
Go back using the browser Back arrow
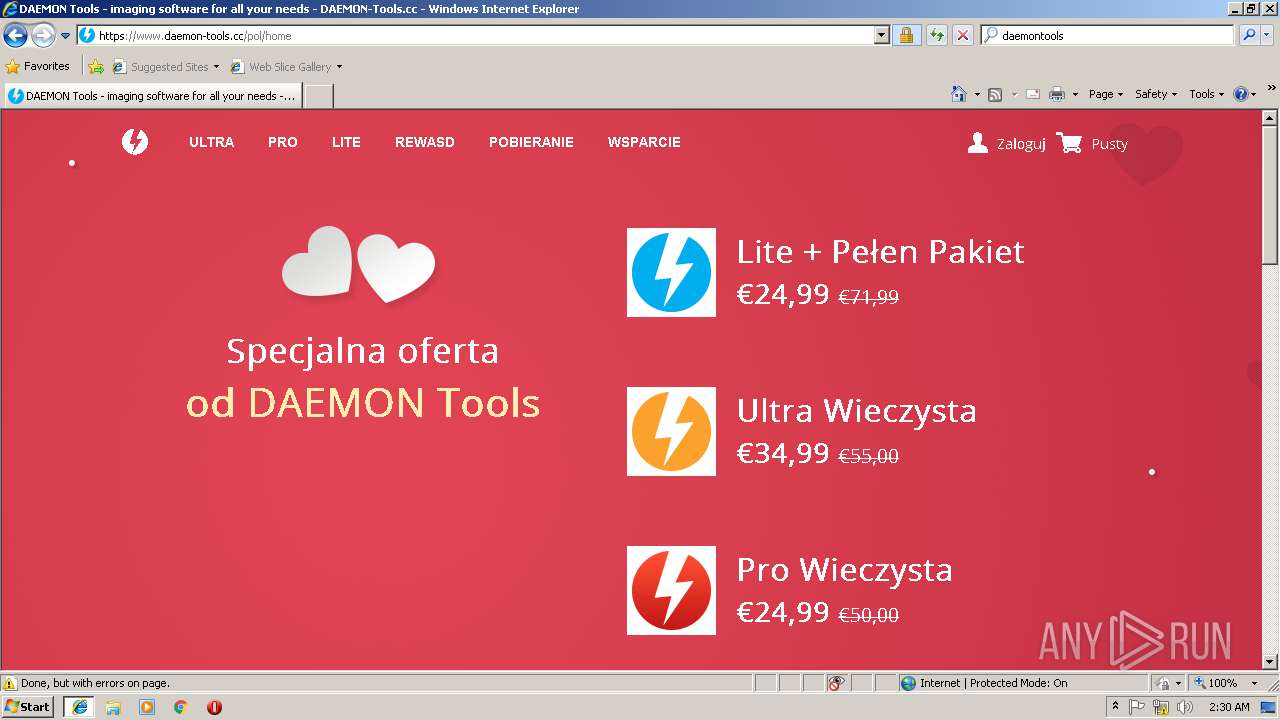pos(15,35)
